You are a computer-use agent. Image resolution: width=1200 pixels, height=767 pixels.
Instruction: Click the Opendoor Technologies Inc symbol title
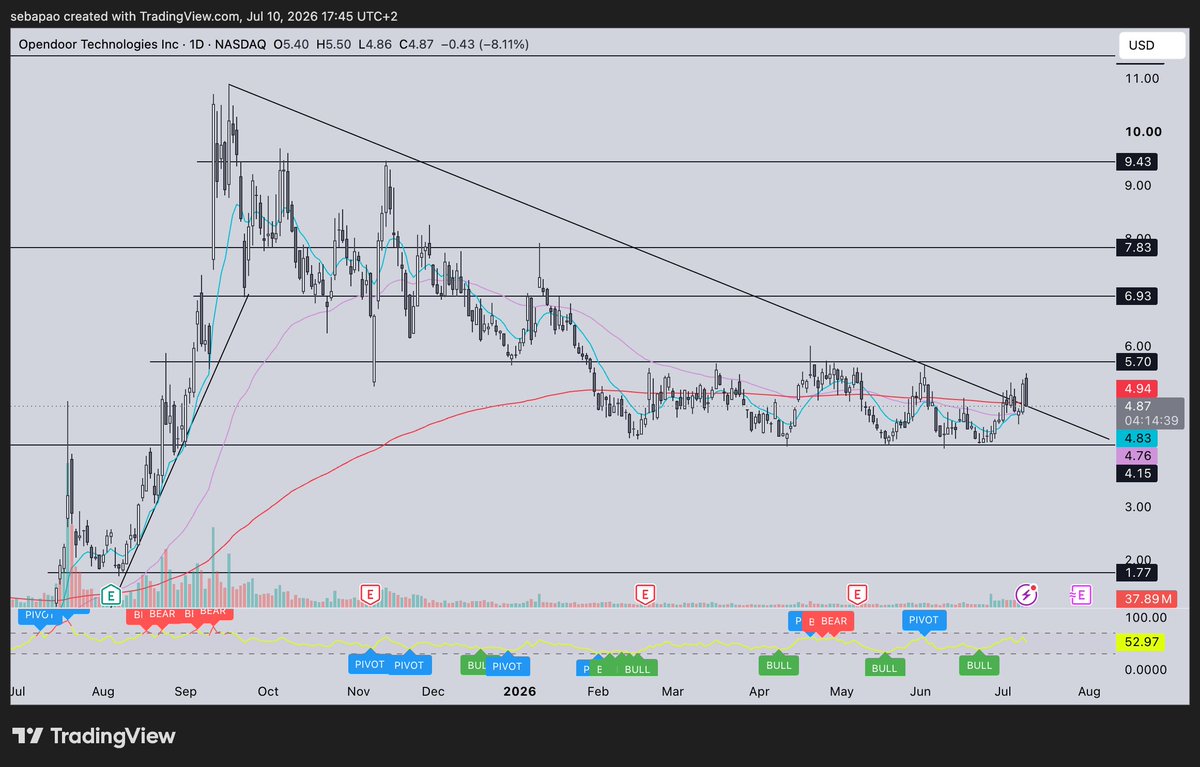point(100,45)
